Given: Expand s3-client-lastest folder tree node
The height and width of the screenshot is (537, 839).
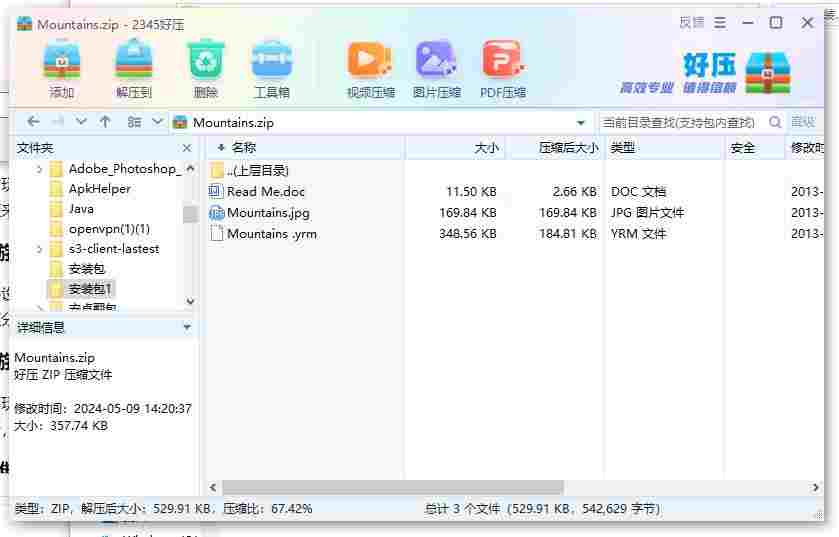Looking at the screenshot, I should [x=39, y=249].
